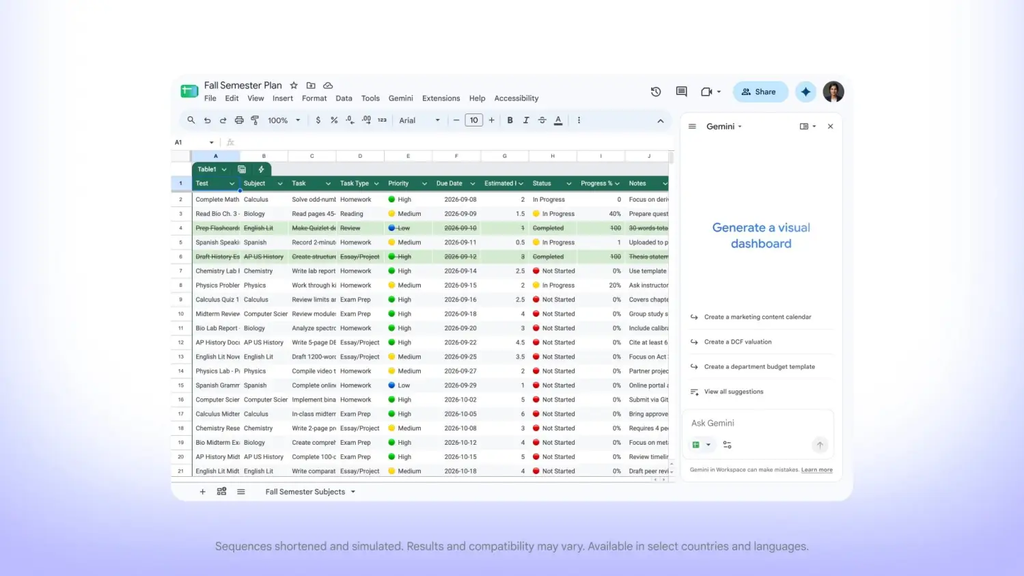Open the Status column filter dropdown

tap(568, 184)
